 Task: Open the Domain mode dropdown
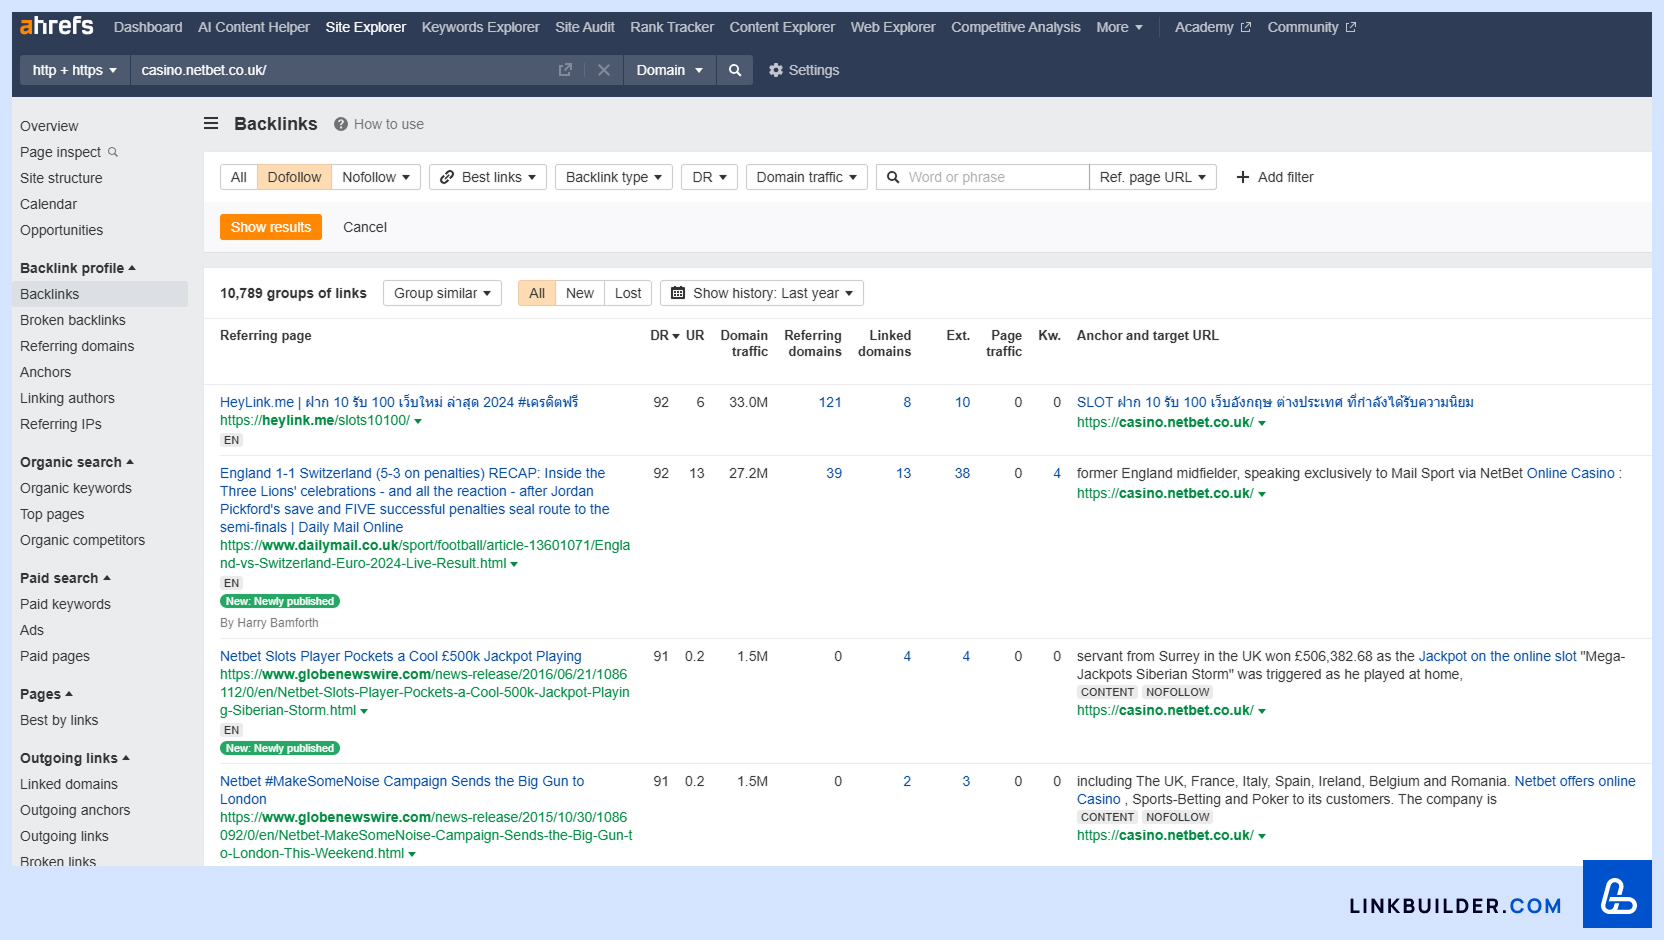coord(670,70)
